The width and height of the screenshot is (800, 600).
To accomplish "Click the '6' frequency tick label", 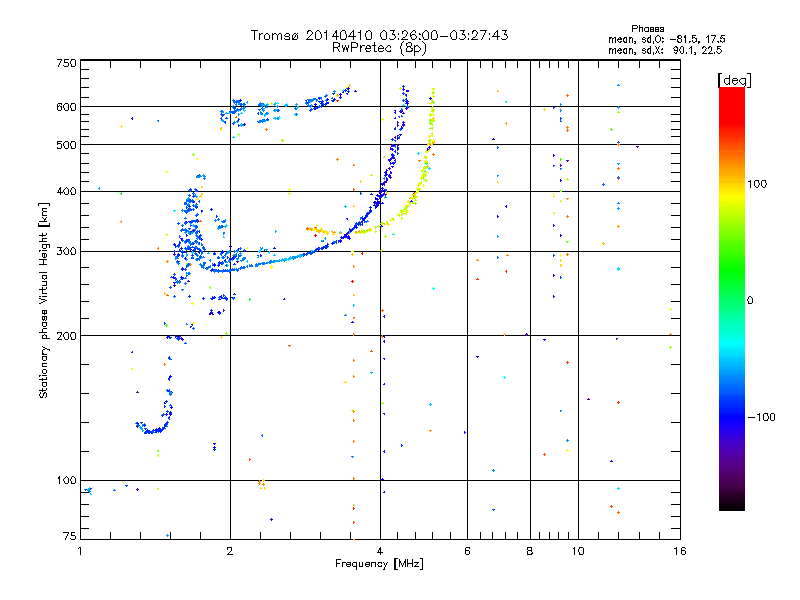I will 467,551.
